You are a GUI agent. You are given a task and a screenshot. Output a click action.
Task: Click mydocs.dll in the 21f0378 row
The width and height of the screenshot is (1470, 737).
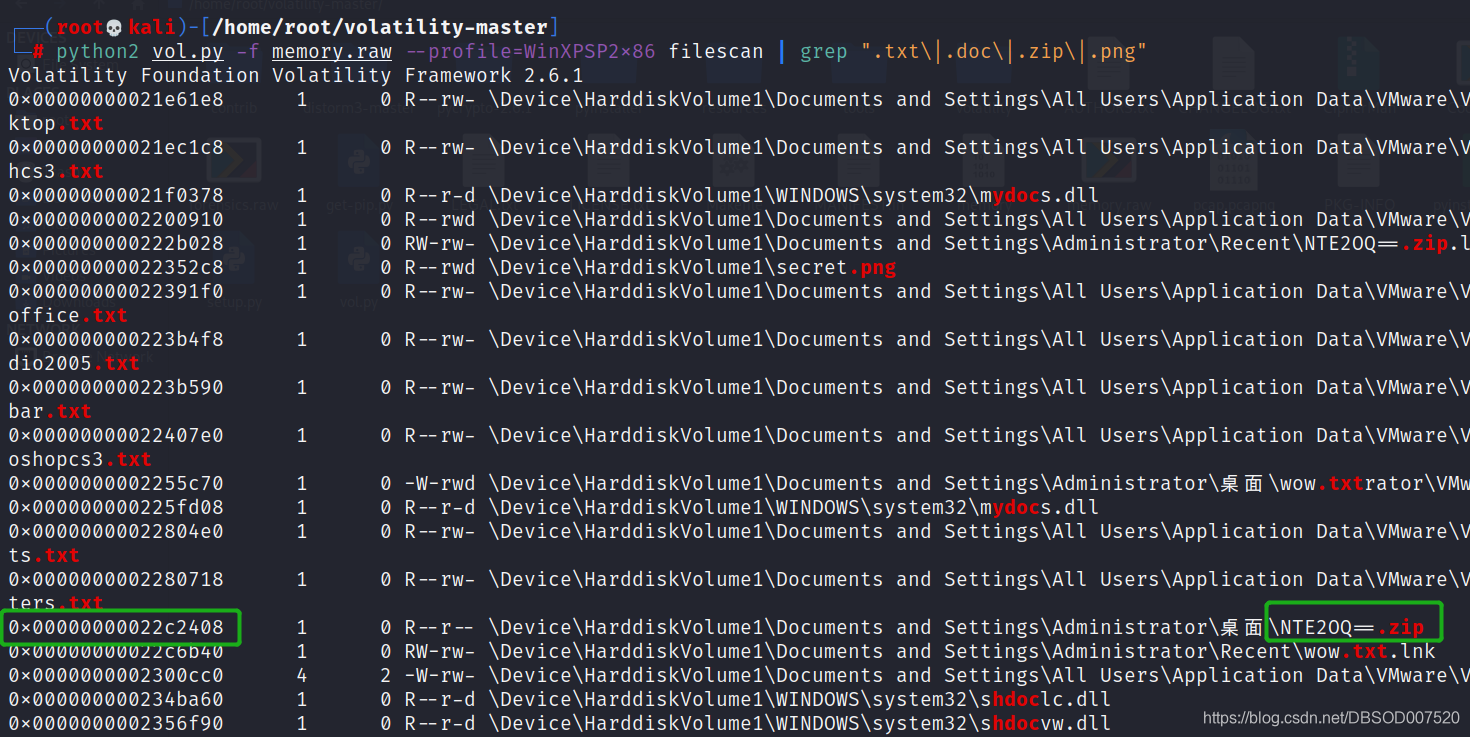pyautogui.click(x=1038, y=195)
